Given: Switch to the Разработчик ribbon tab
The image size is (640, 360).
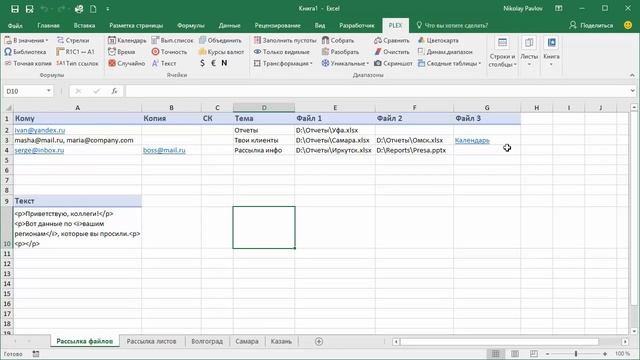Looking at the screenshot, I should (x=357, y=25).
